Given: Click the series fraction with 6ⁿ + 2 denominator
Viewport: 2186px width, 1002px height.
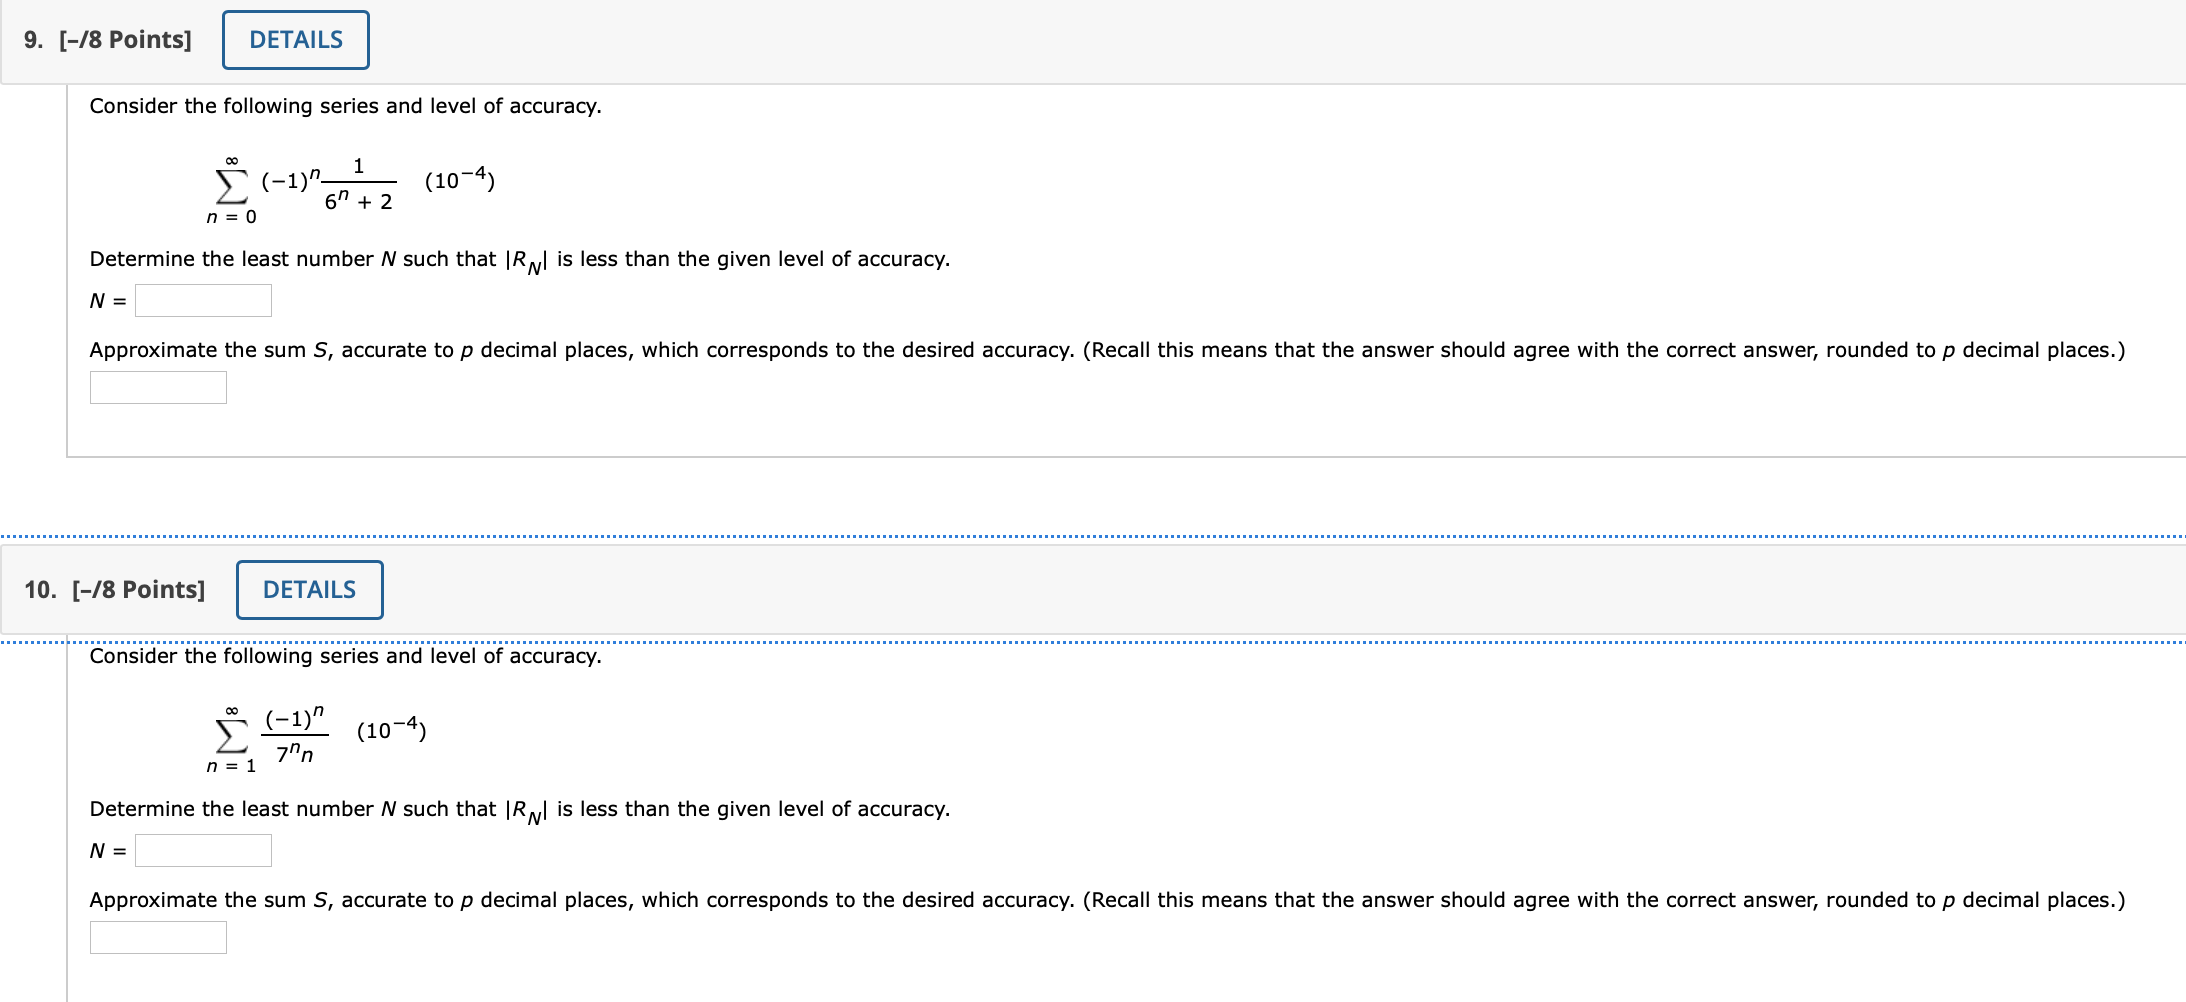Looking at the screenshot, I should click(x=359, y=184).
